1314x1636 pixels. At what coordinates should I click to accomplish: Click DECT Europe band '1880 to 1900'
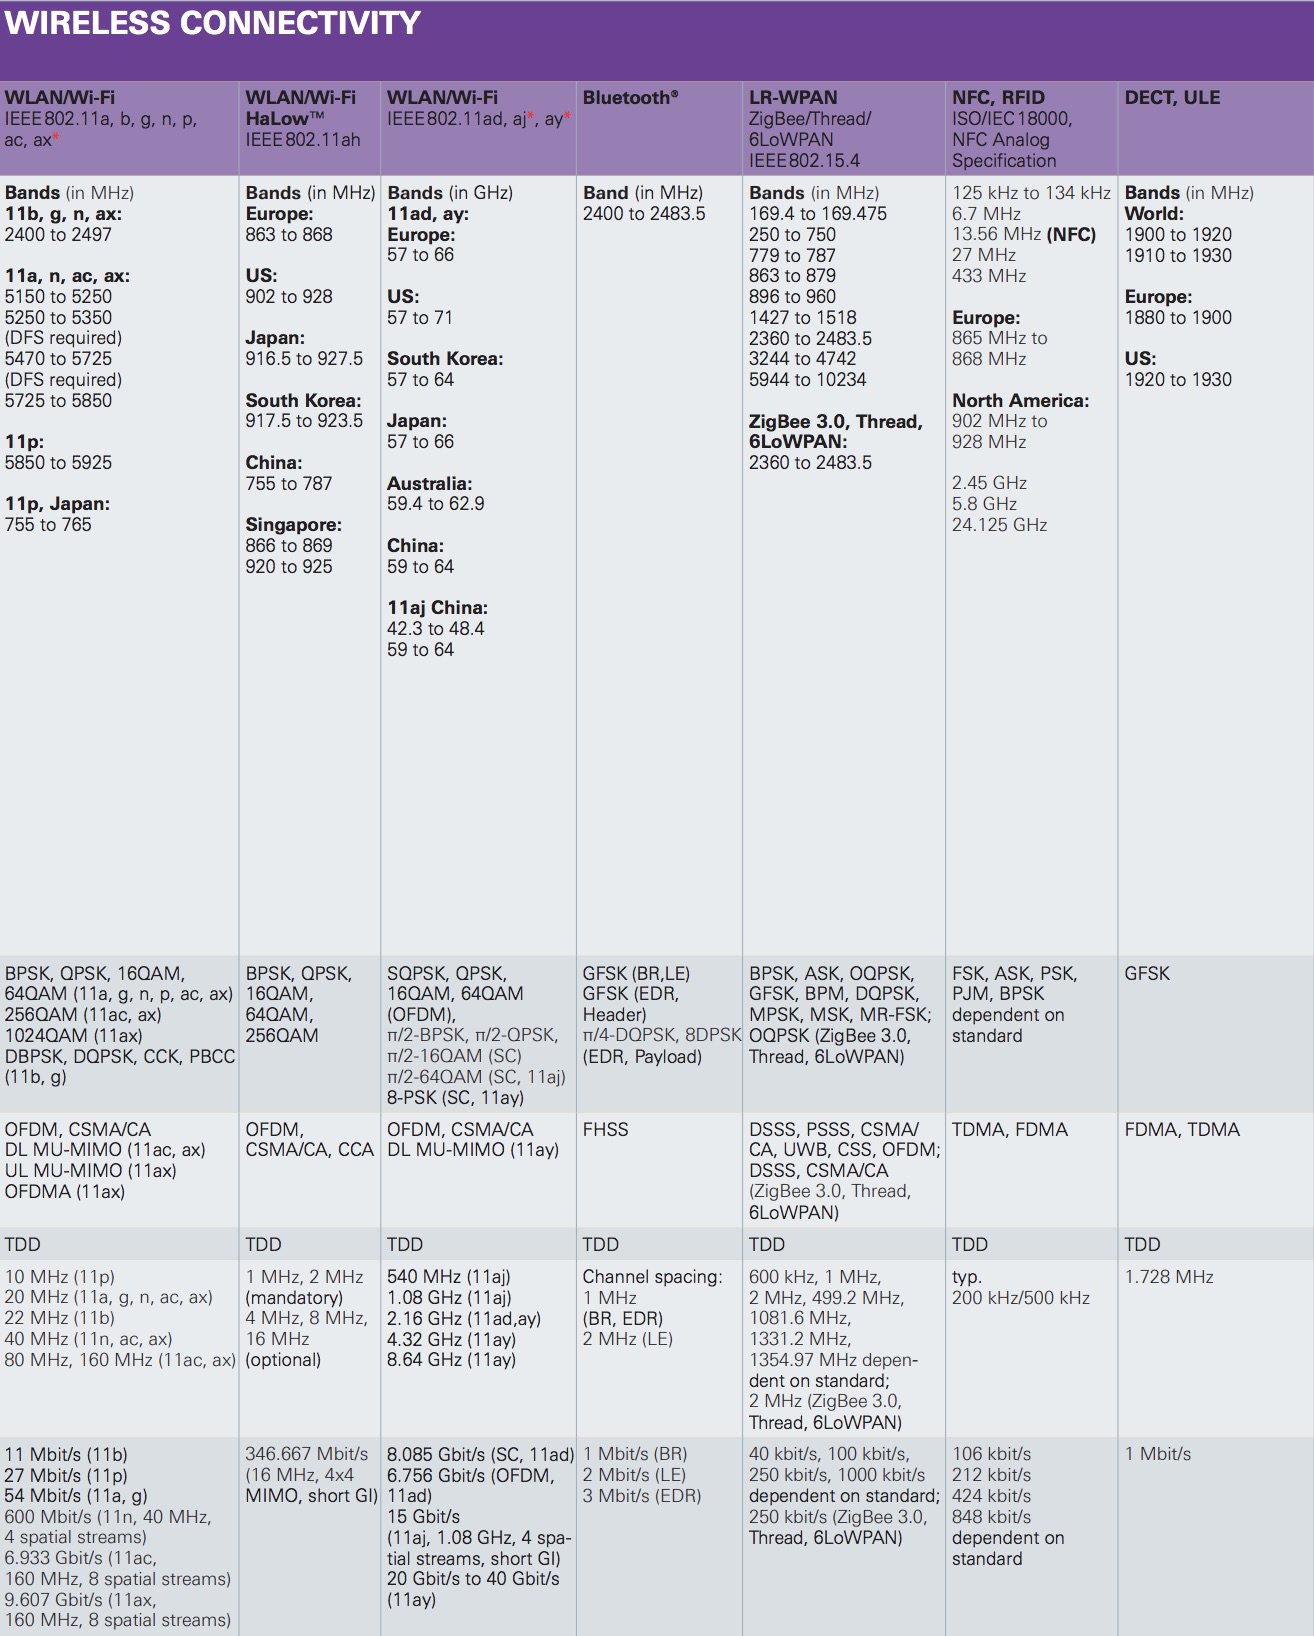click(1178, 318)
